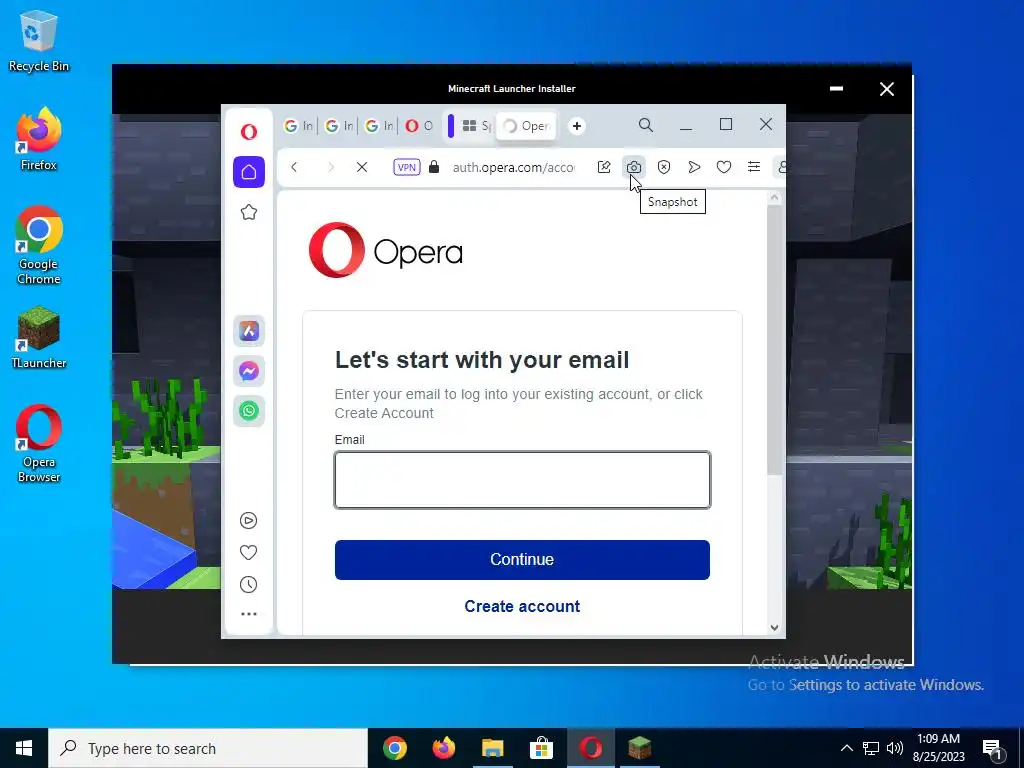The height and width of the screenshot is (768, 1024).
Task: Select the active loading Opera tab
Action: tap(526, 126)
